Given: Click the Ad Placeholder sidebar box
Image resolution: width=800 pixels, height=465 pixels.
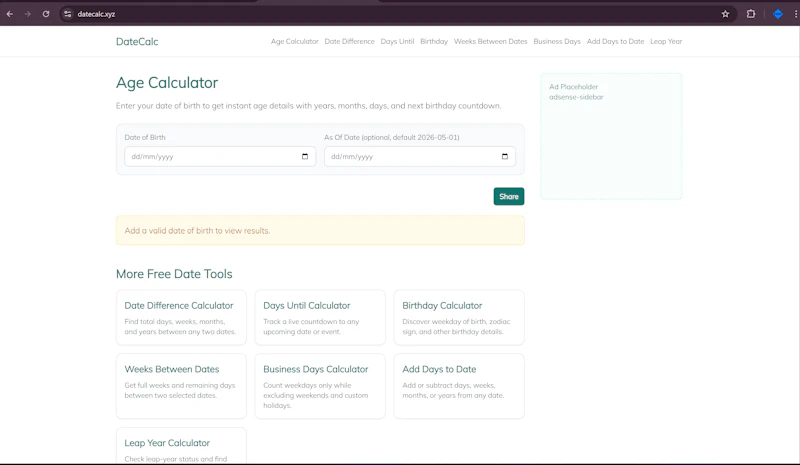Looking at the screenshot, I should coord(611,136).
